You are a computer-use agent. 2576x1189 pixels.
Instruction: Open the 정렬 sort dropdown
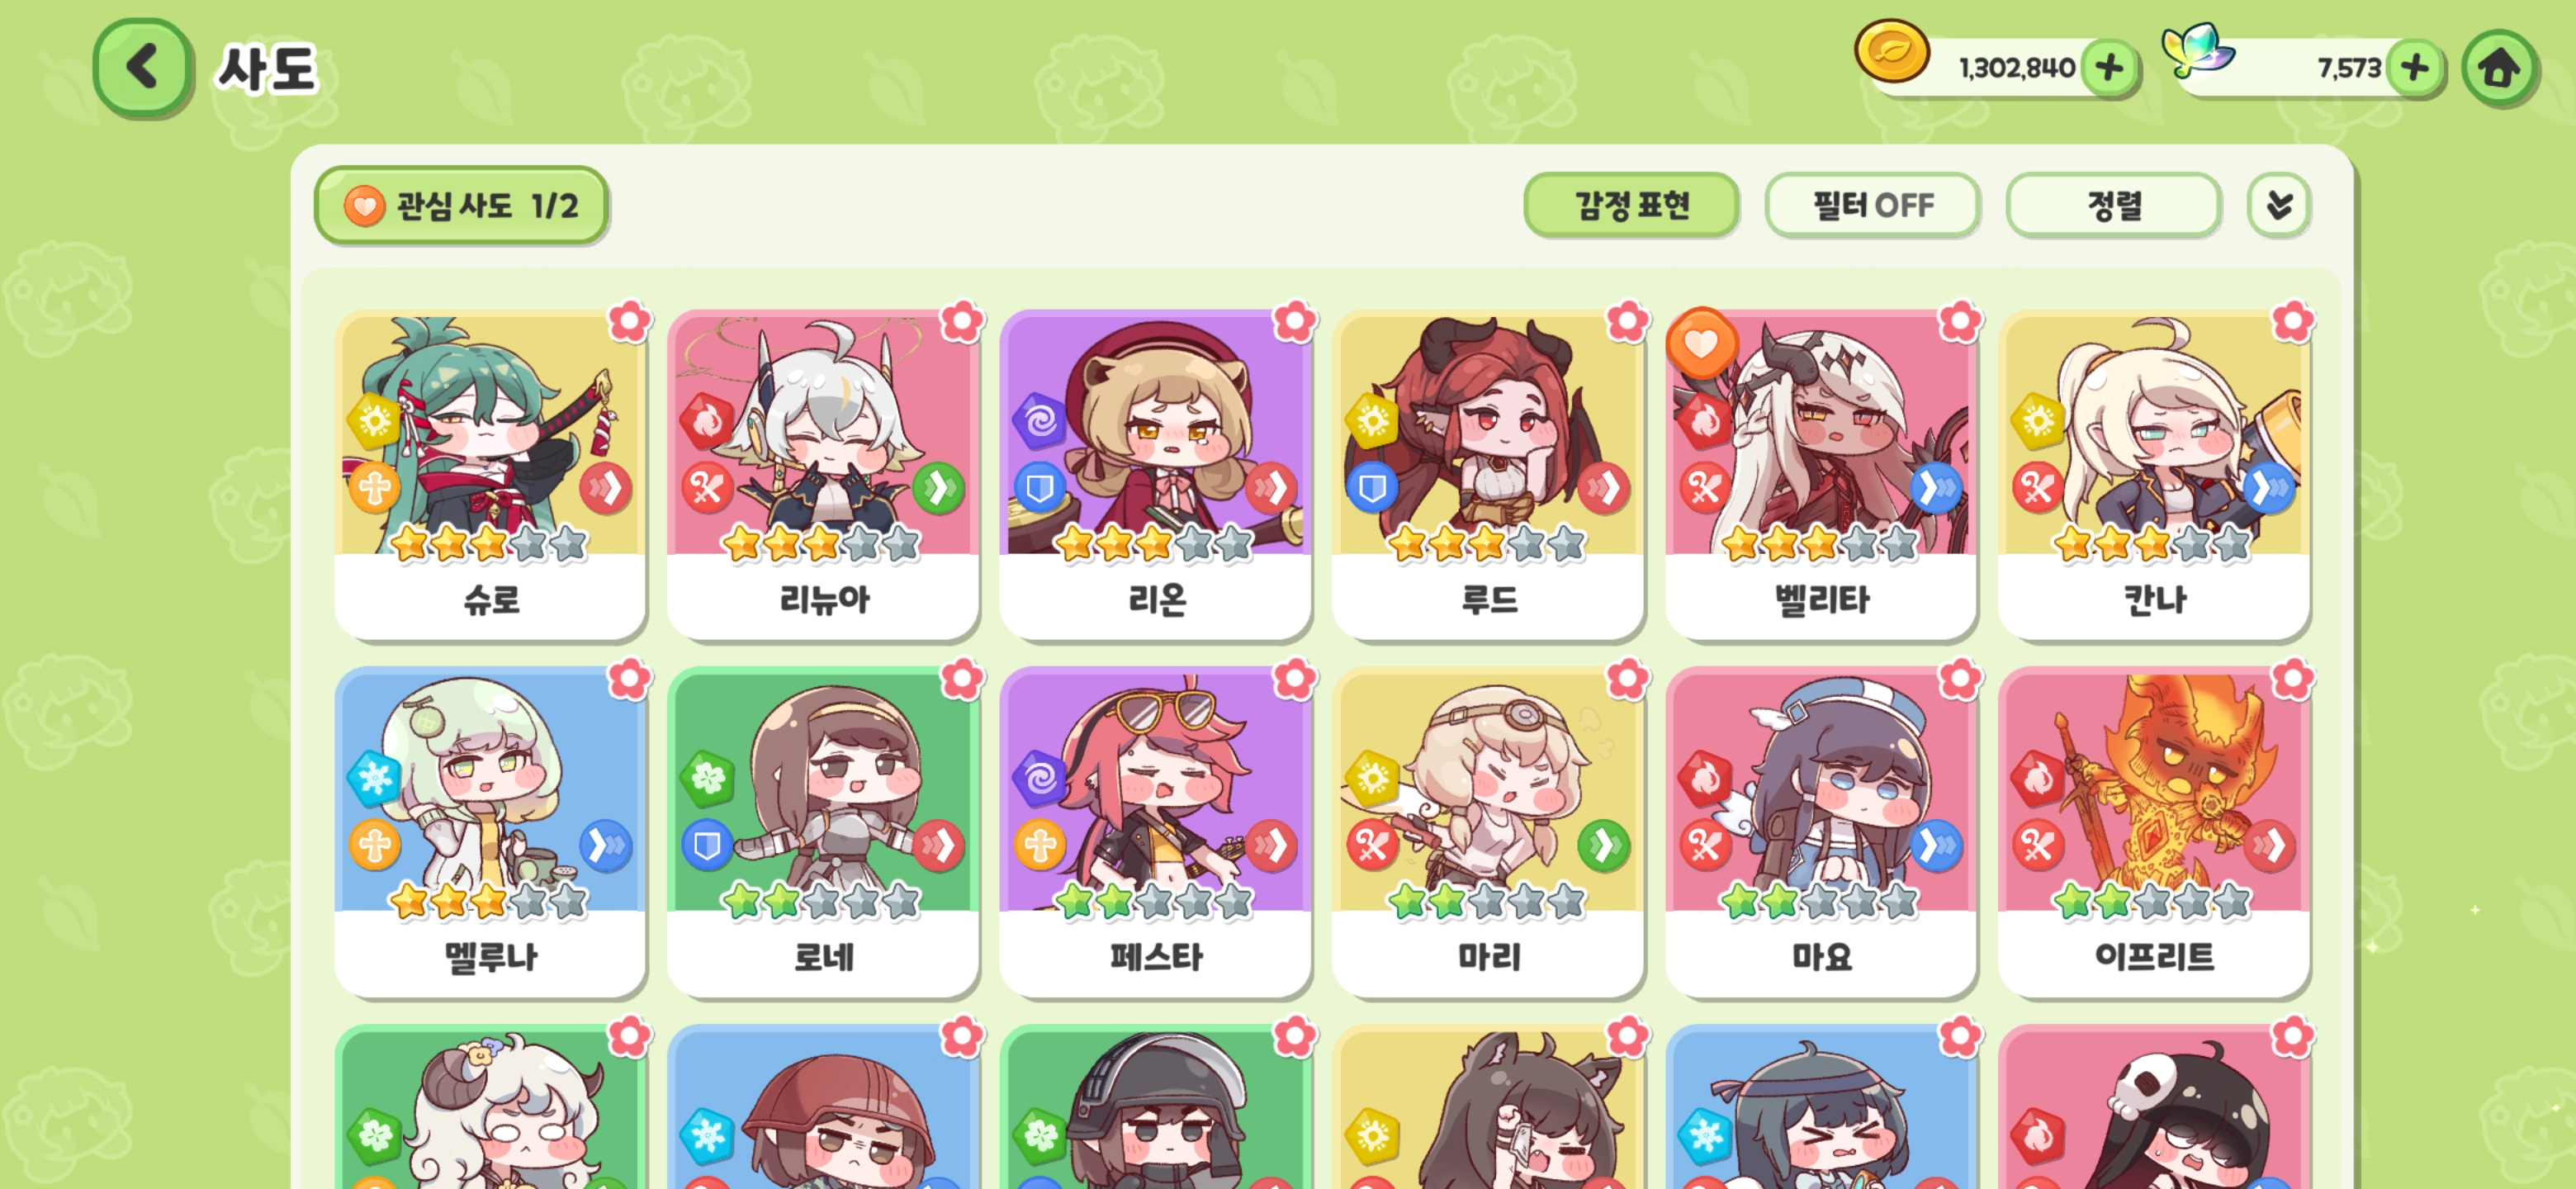click(2113, 205)
